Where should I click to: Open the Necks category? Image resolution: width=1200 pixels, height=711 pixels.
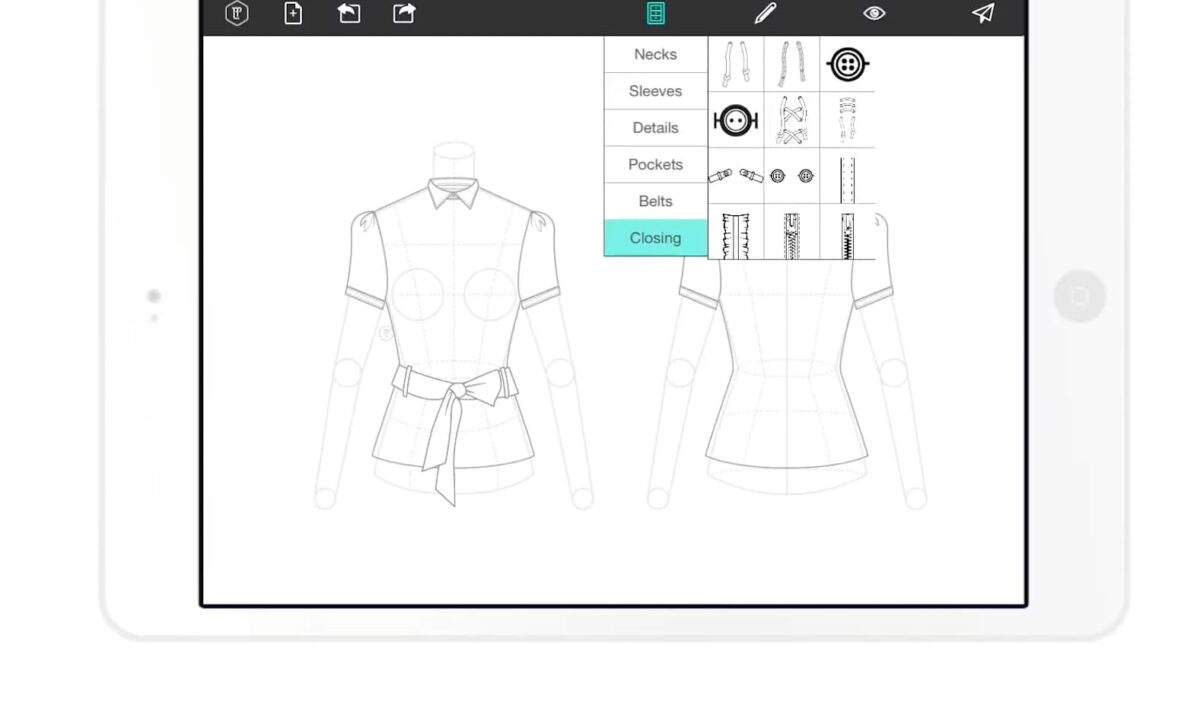[x=656, y=54]
